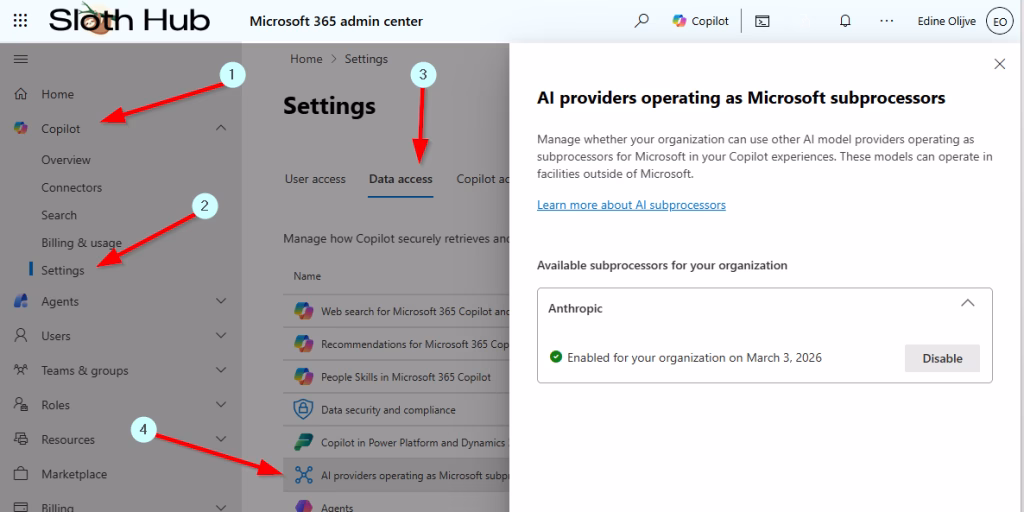The height and width of the screenshot is (512, 1024).
Task: Click the Home icon in sidebar
Action: pyautogui.click(x=21, y=94)
